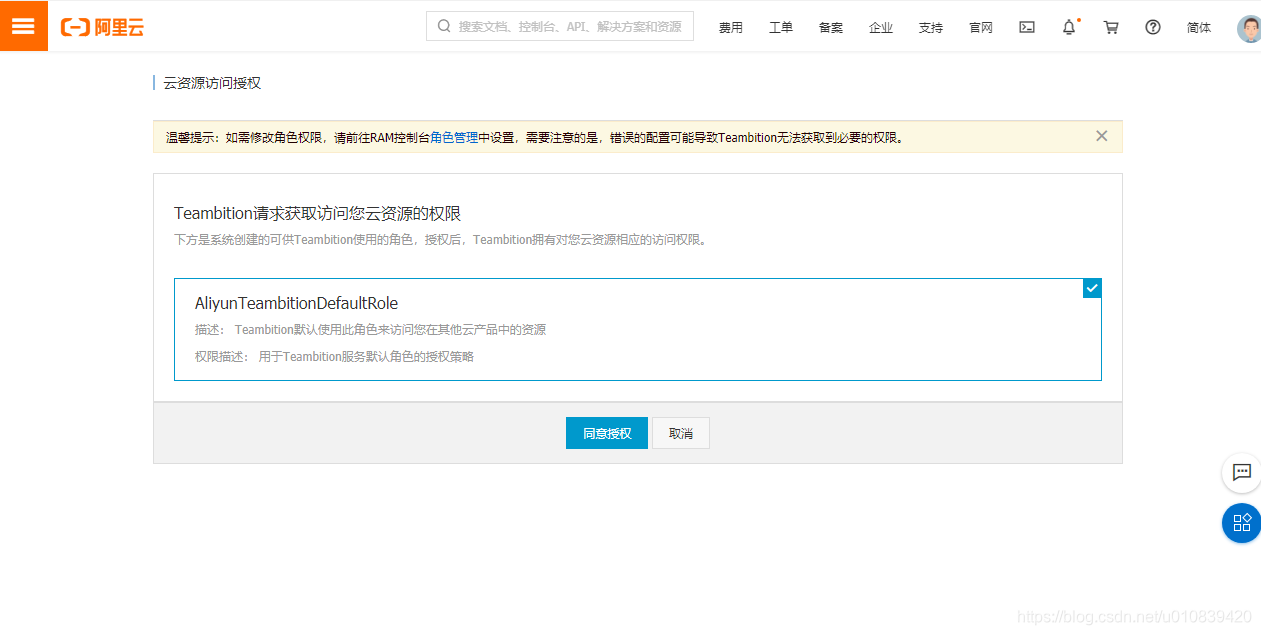Open the 备案 menu
The image size is (1261, 635).
point(831,28)
